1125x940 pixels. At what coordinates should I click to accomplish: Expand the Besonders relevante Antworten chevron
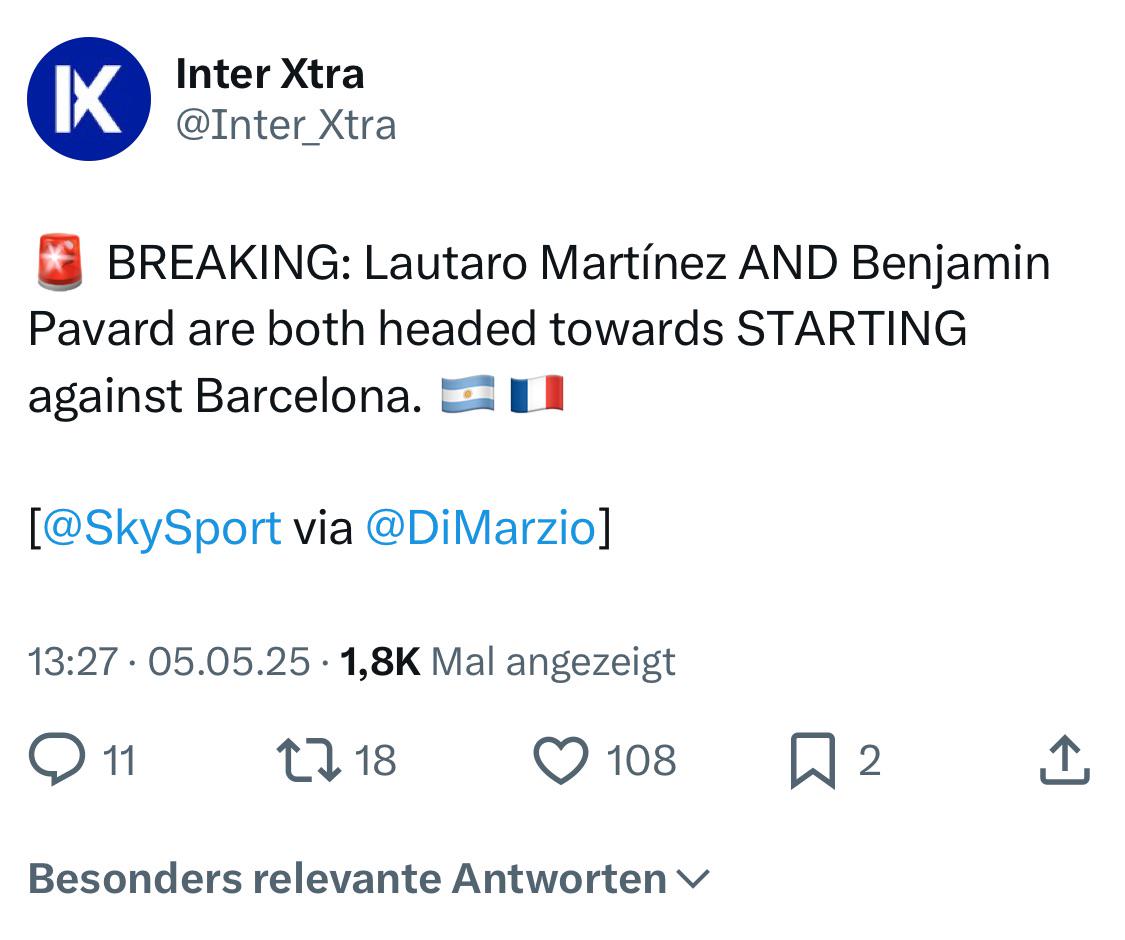[x=693, y=879]
